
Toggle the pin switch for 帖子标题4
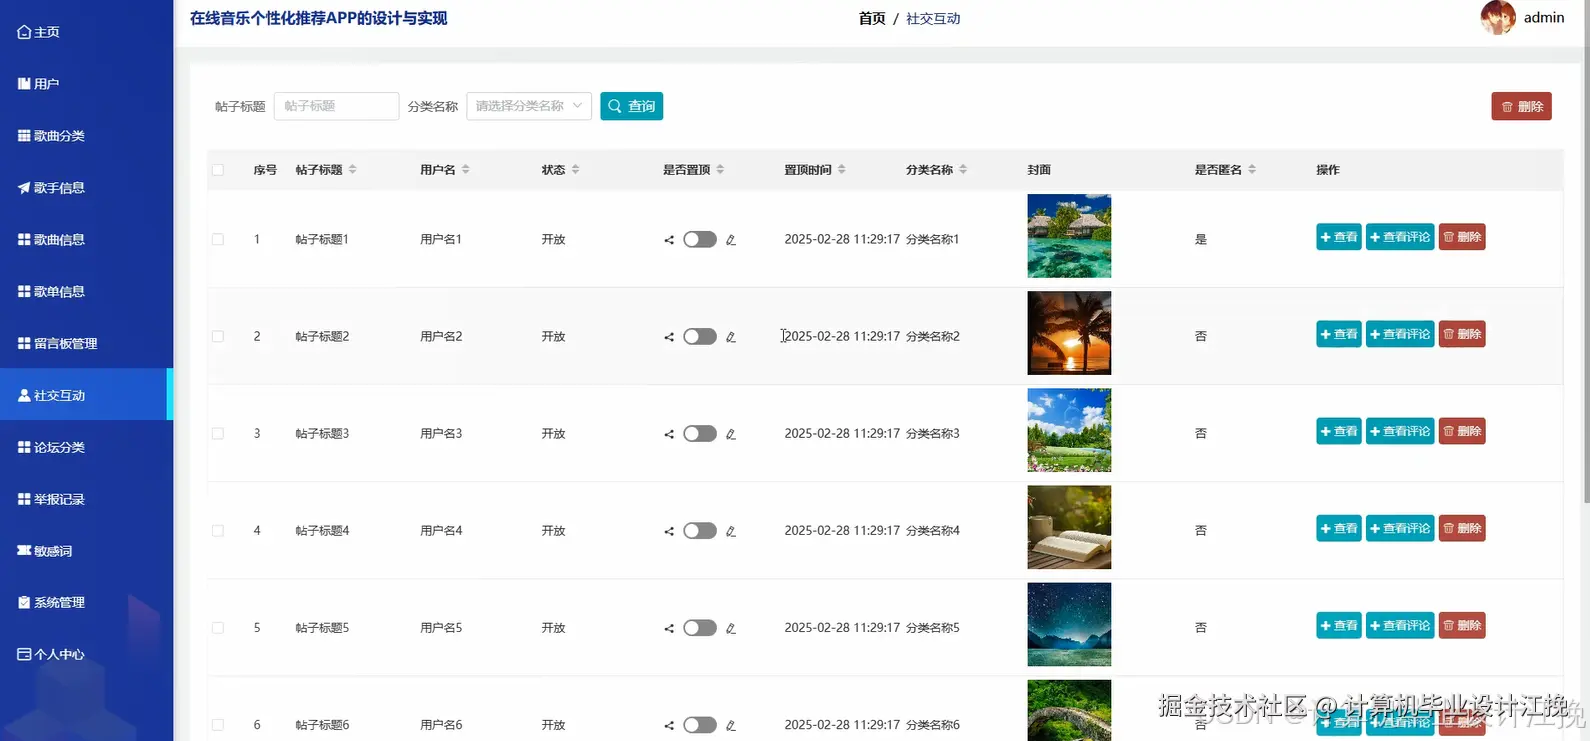coord(700,530)
